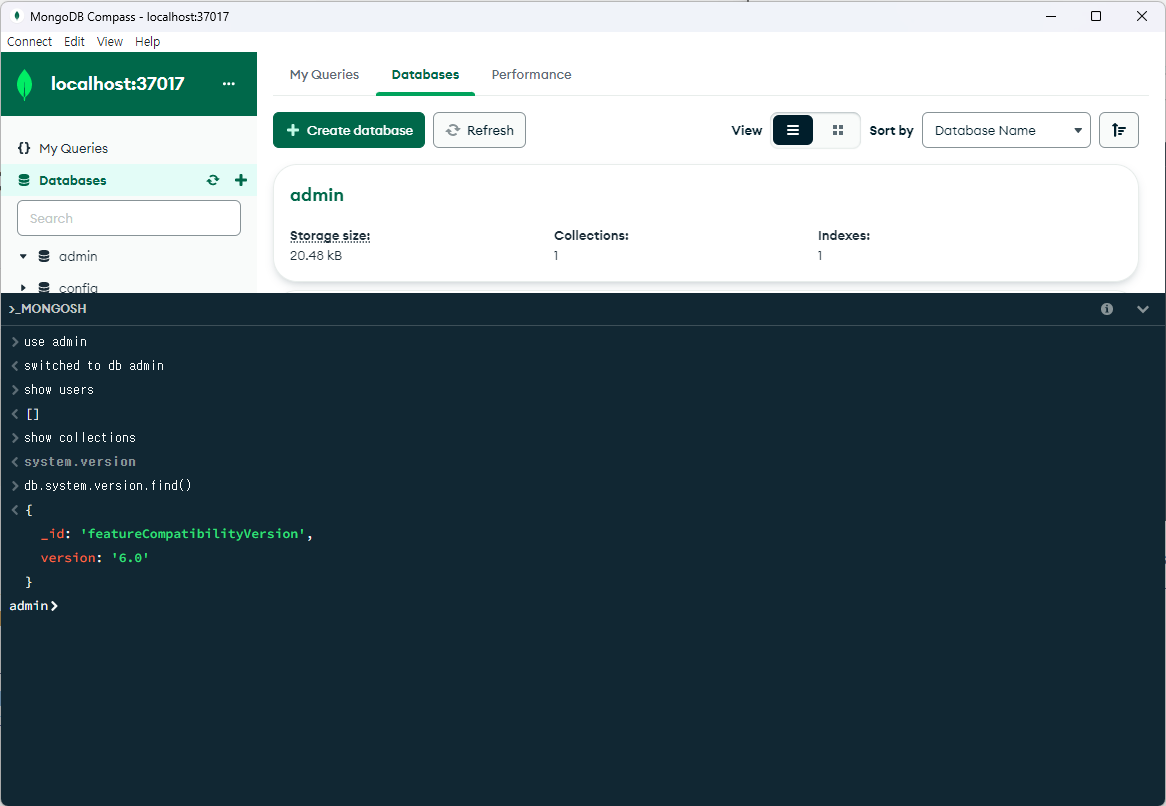This screenshot has height=806, width=1166.
Task: Click the '20.48 kB' storage value
Action: pyautogui.click(x=316, y=255)
